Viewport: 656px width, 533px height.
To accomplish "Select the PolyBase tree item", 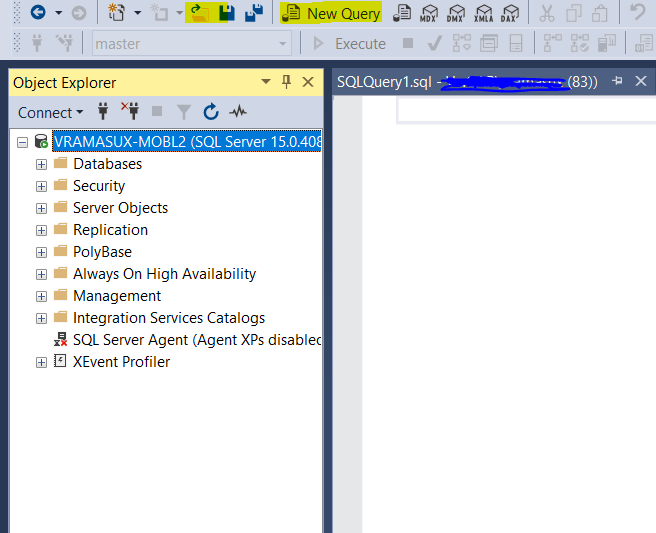I will (x=102, y=252).
